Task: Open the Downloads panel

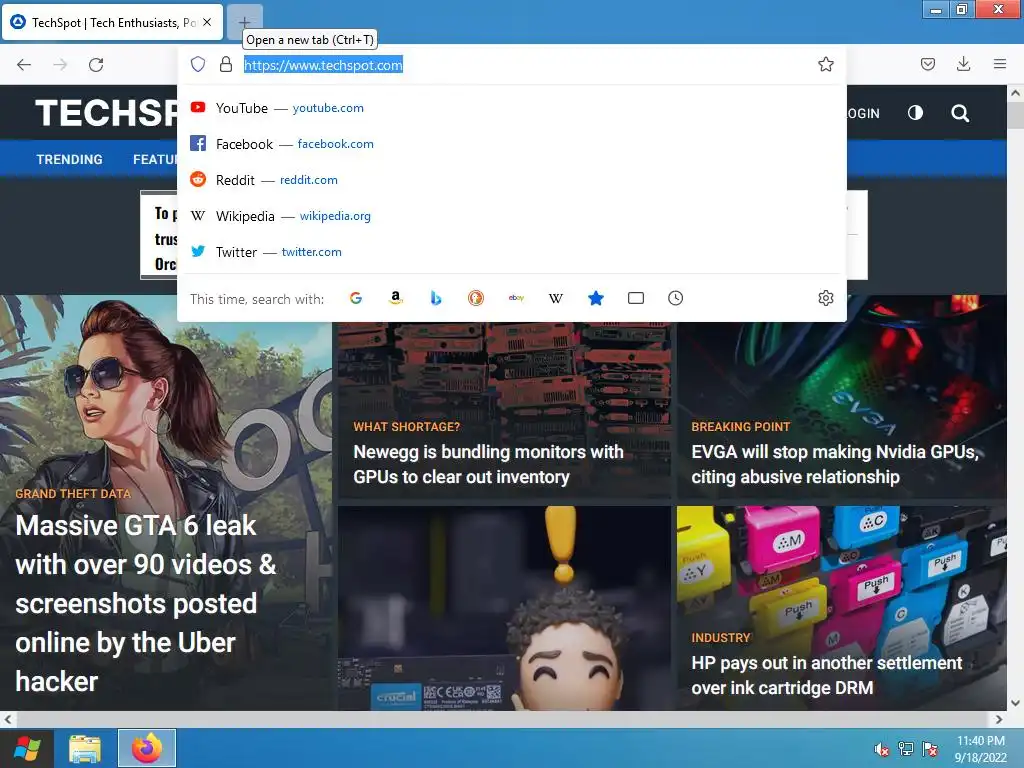Action: [x=963, y=64]
